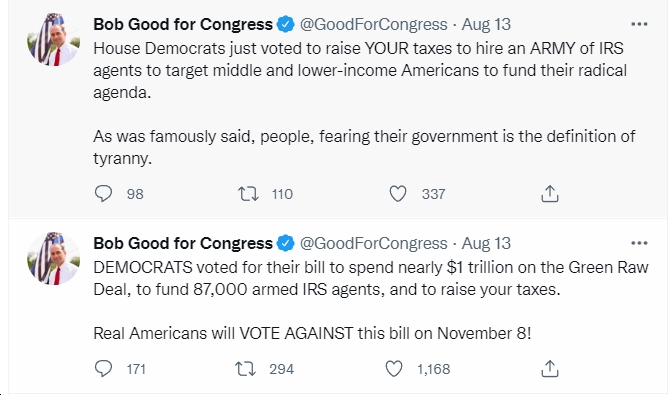Image resolution: width=668 pixels, height=395 pixels.
Task: Like the first tweet with 337 likes
Action: pyautogui.click(x=397, y=194)
